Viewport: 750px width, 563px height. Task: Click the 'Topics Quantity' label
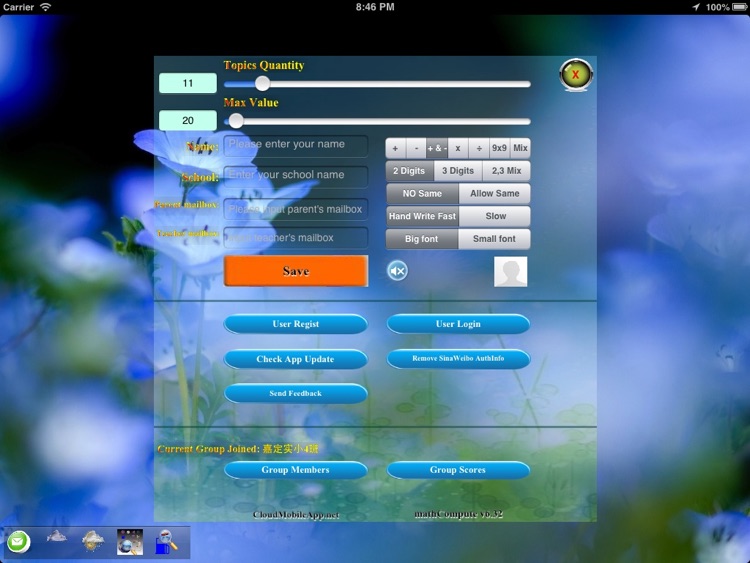[x=264, y=66]
